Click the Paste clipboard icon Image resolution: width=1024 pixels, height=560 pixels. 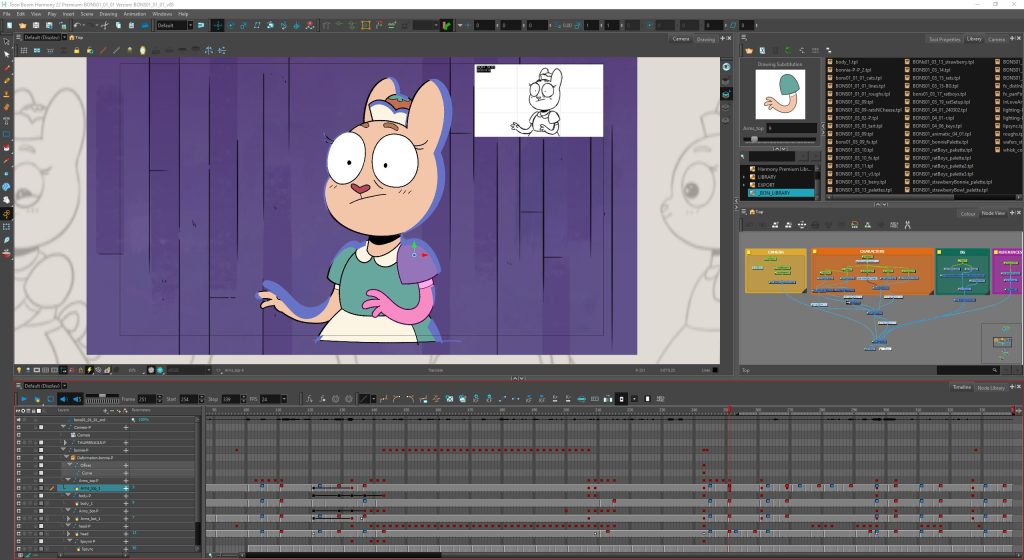[131, 25]
